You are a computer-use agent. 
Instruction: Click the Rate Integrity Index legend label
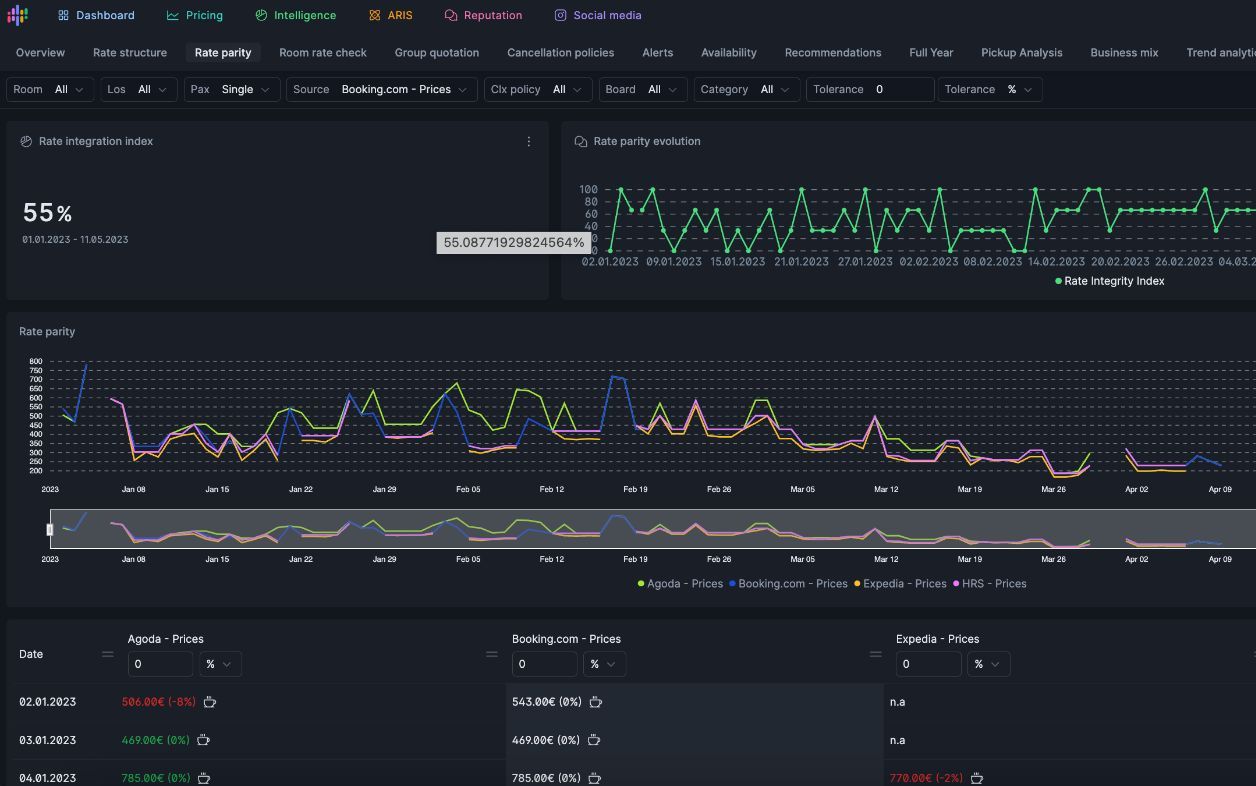pyautogui.click(x=1113, y=282)
